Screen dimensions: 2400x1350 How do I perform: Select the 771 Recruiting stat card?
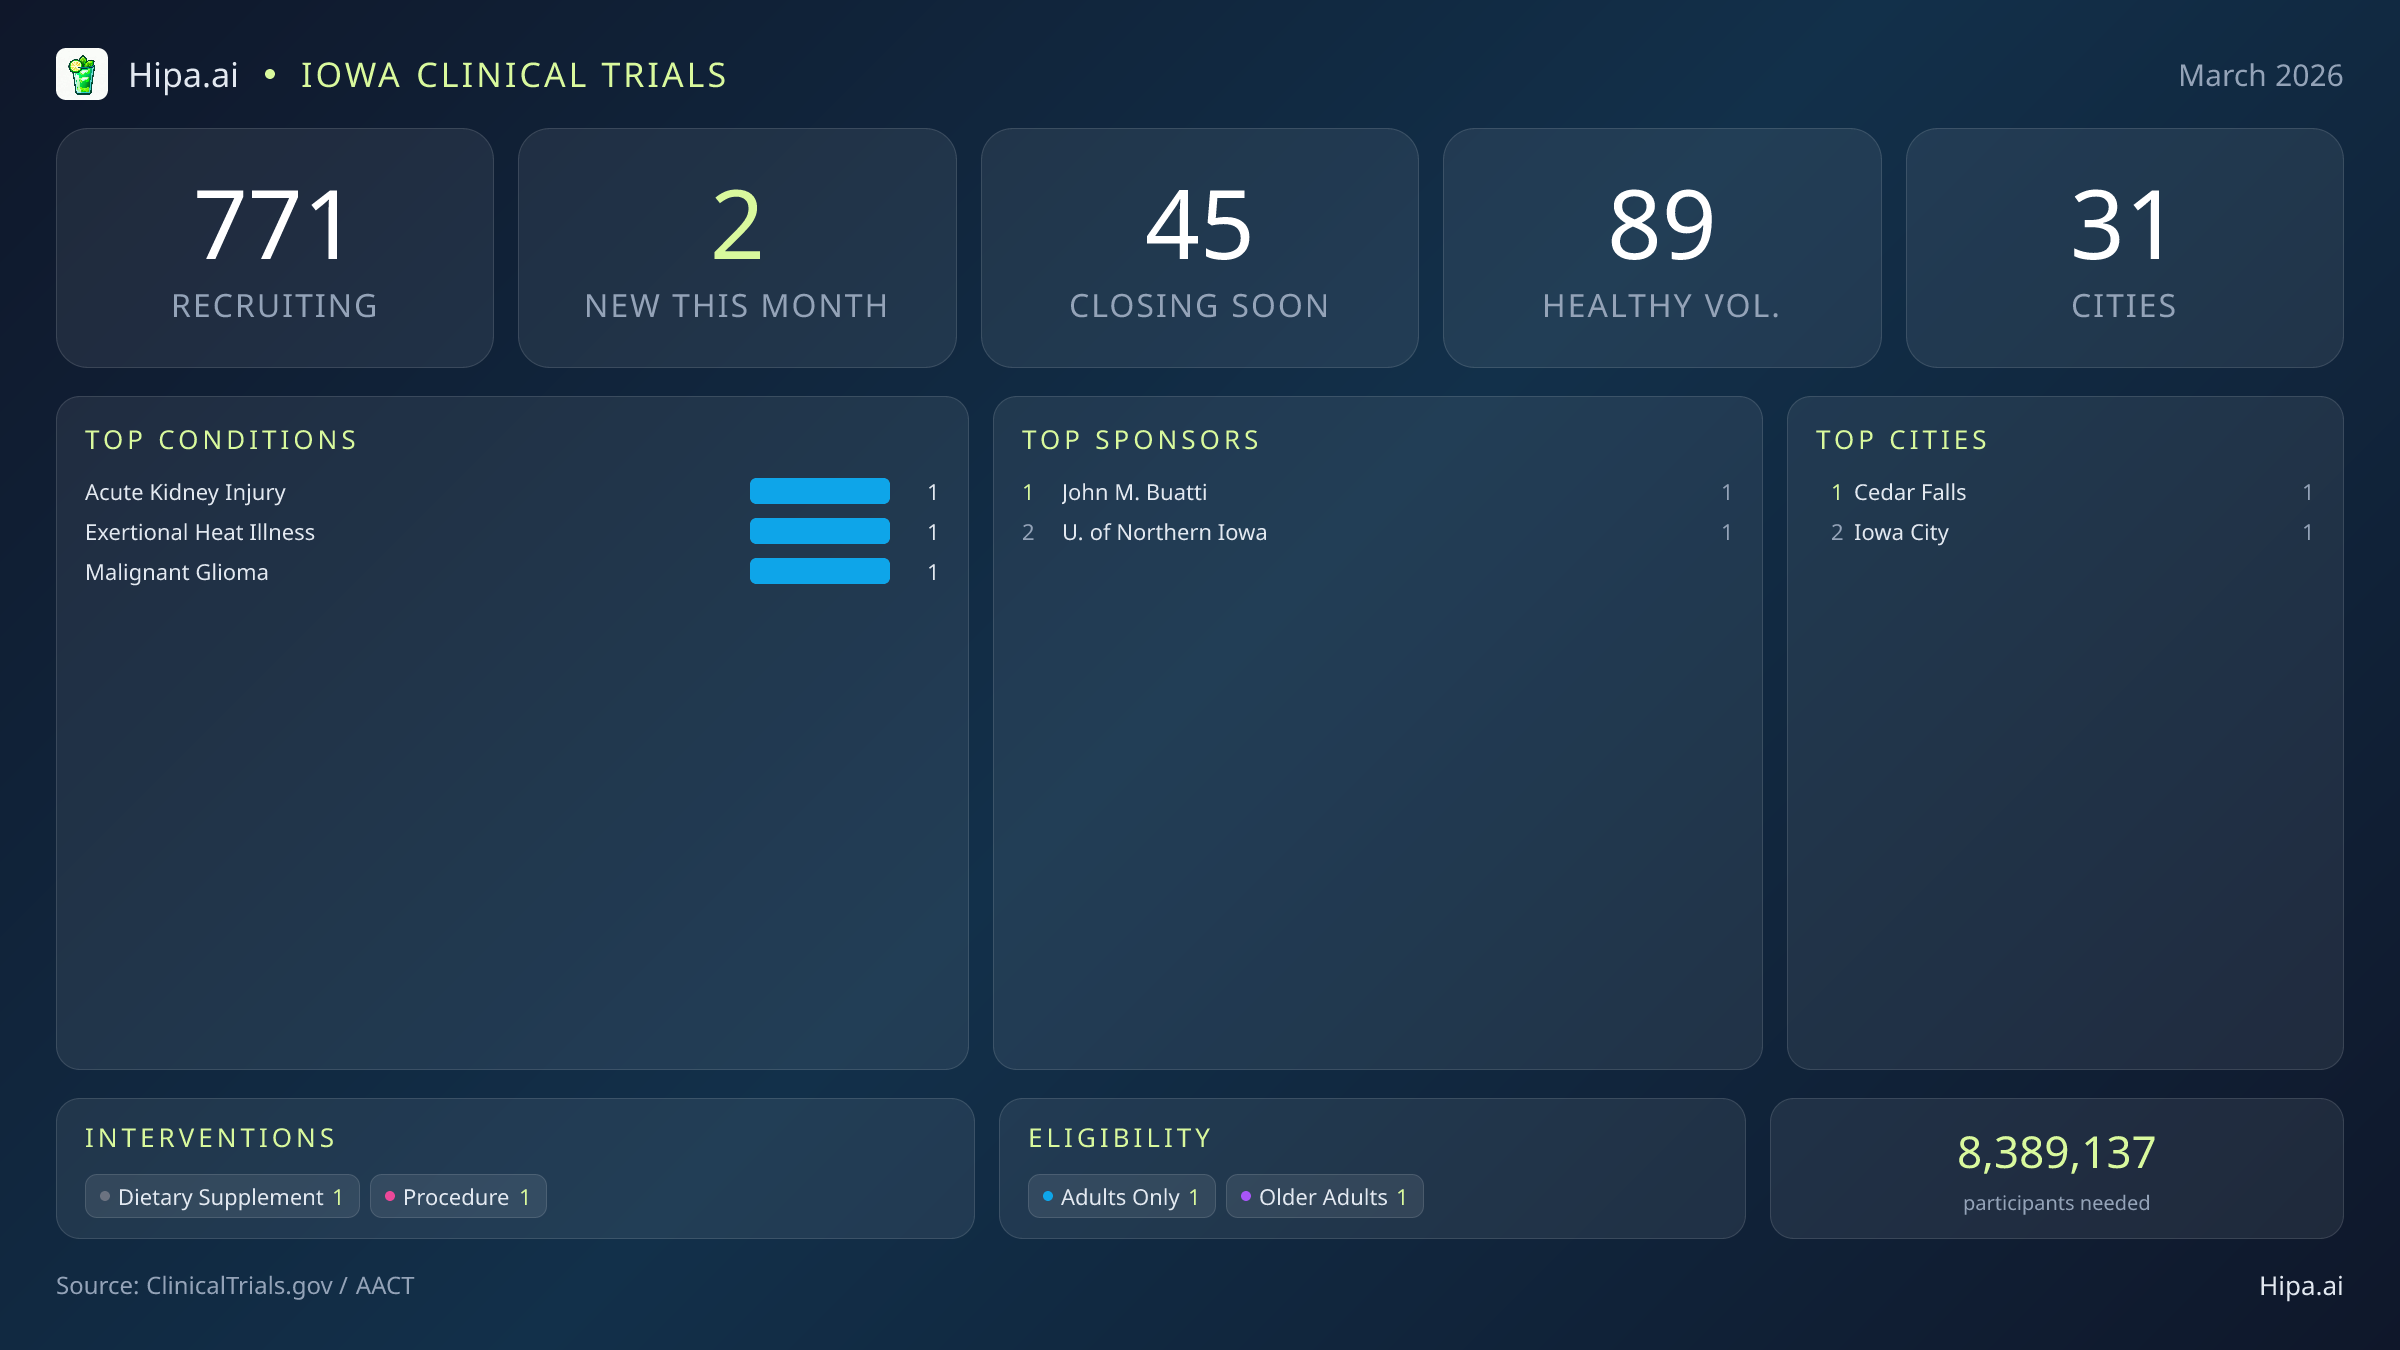pos(275,247)
